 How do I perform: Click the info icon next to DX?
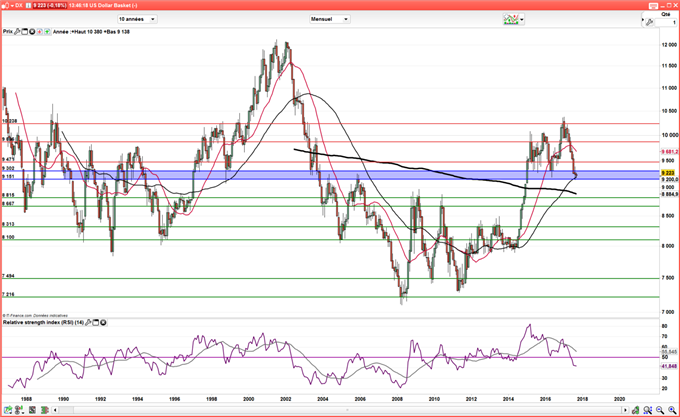29,5
